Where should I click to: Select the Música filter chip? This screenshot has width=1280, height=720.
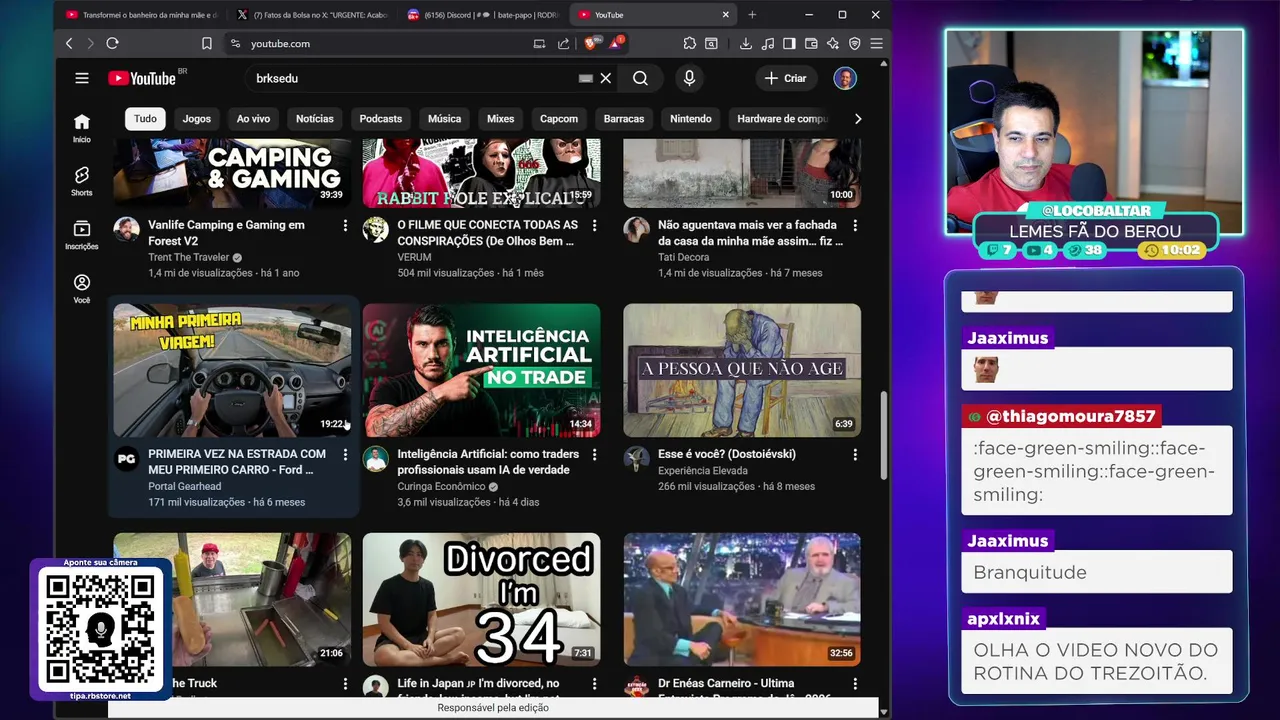(x=444, y=119)
